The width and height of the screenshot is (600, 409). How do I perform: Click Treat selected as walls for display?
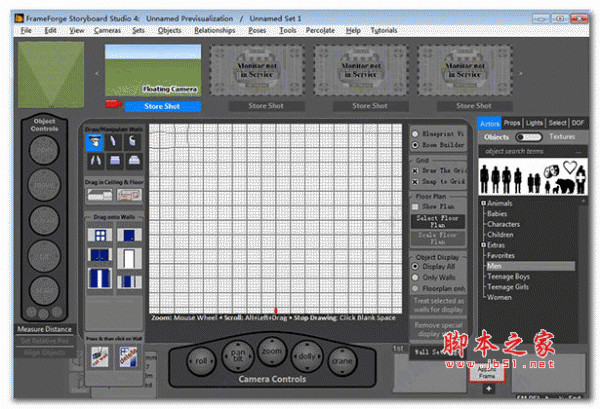point(438,305)
